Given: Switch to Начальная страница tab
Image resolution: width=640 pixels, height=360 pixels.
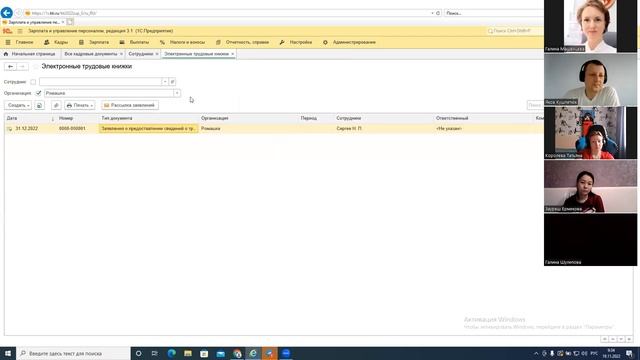Looking at the screenshot, I should pos(30,54).
